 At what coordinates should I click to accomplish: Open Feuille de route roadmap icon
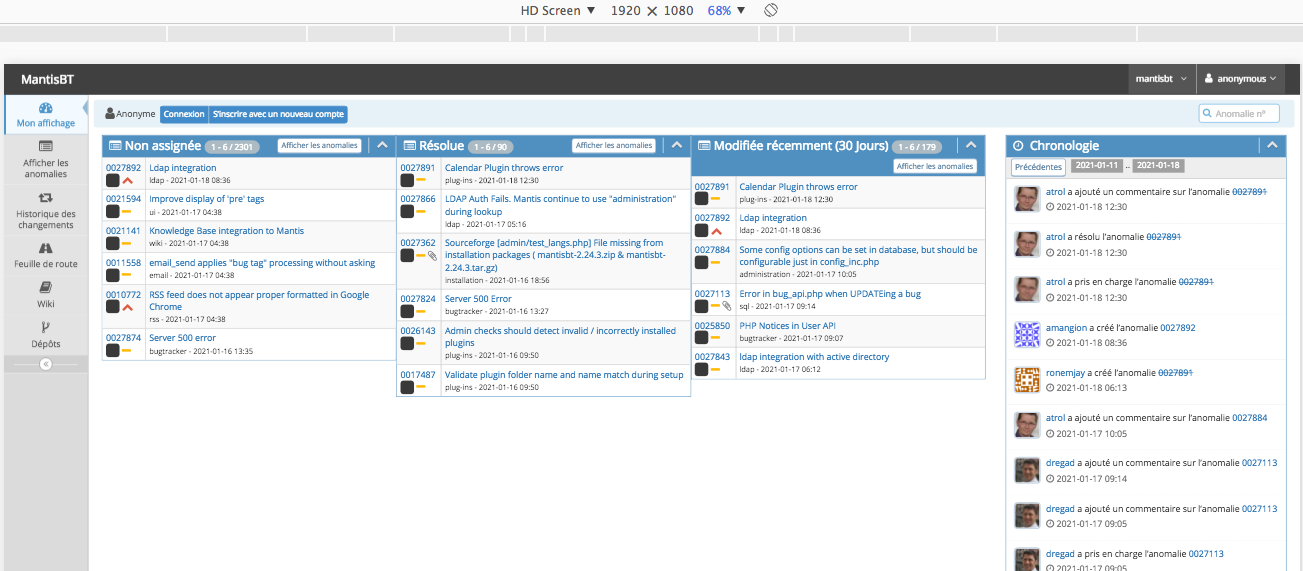(x=45, y=249)
